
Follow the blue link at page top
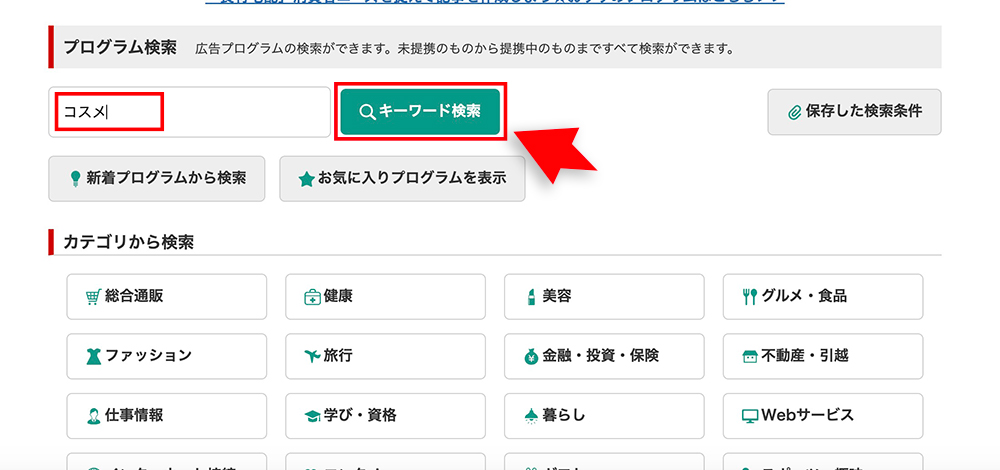pos(495,2)
